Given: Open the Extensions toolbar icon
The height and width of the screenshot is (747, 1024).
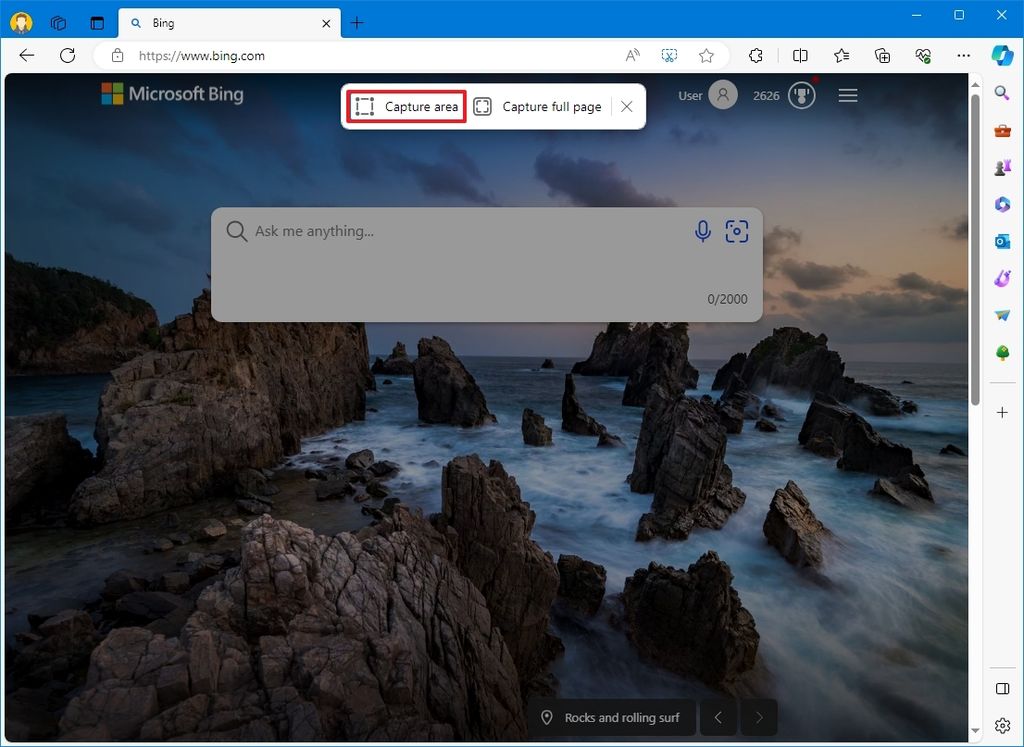Looking at the screenshot, I should coord(756,56).
